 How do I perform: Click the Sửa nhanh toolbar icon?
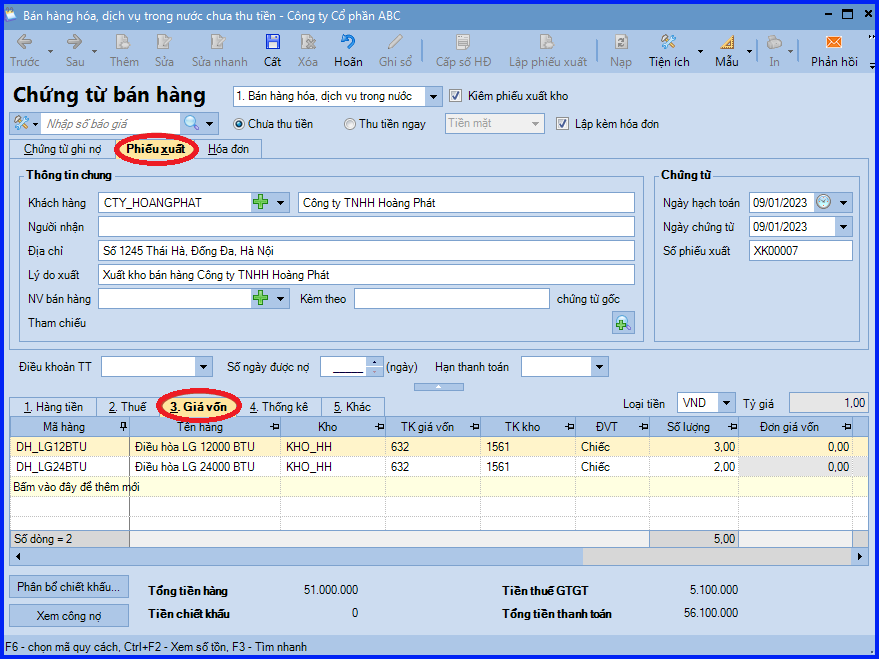tap(219, 42)
